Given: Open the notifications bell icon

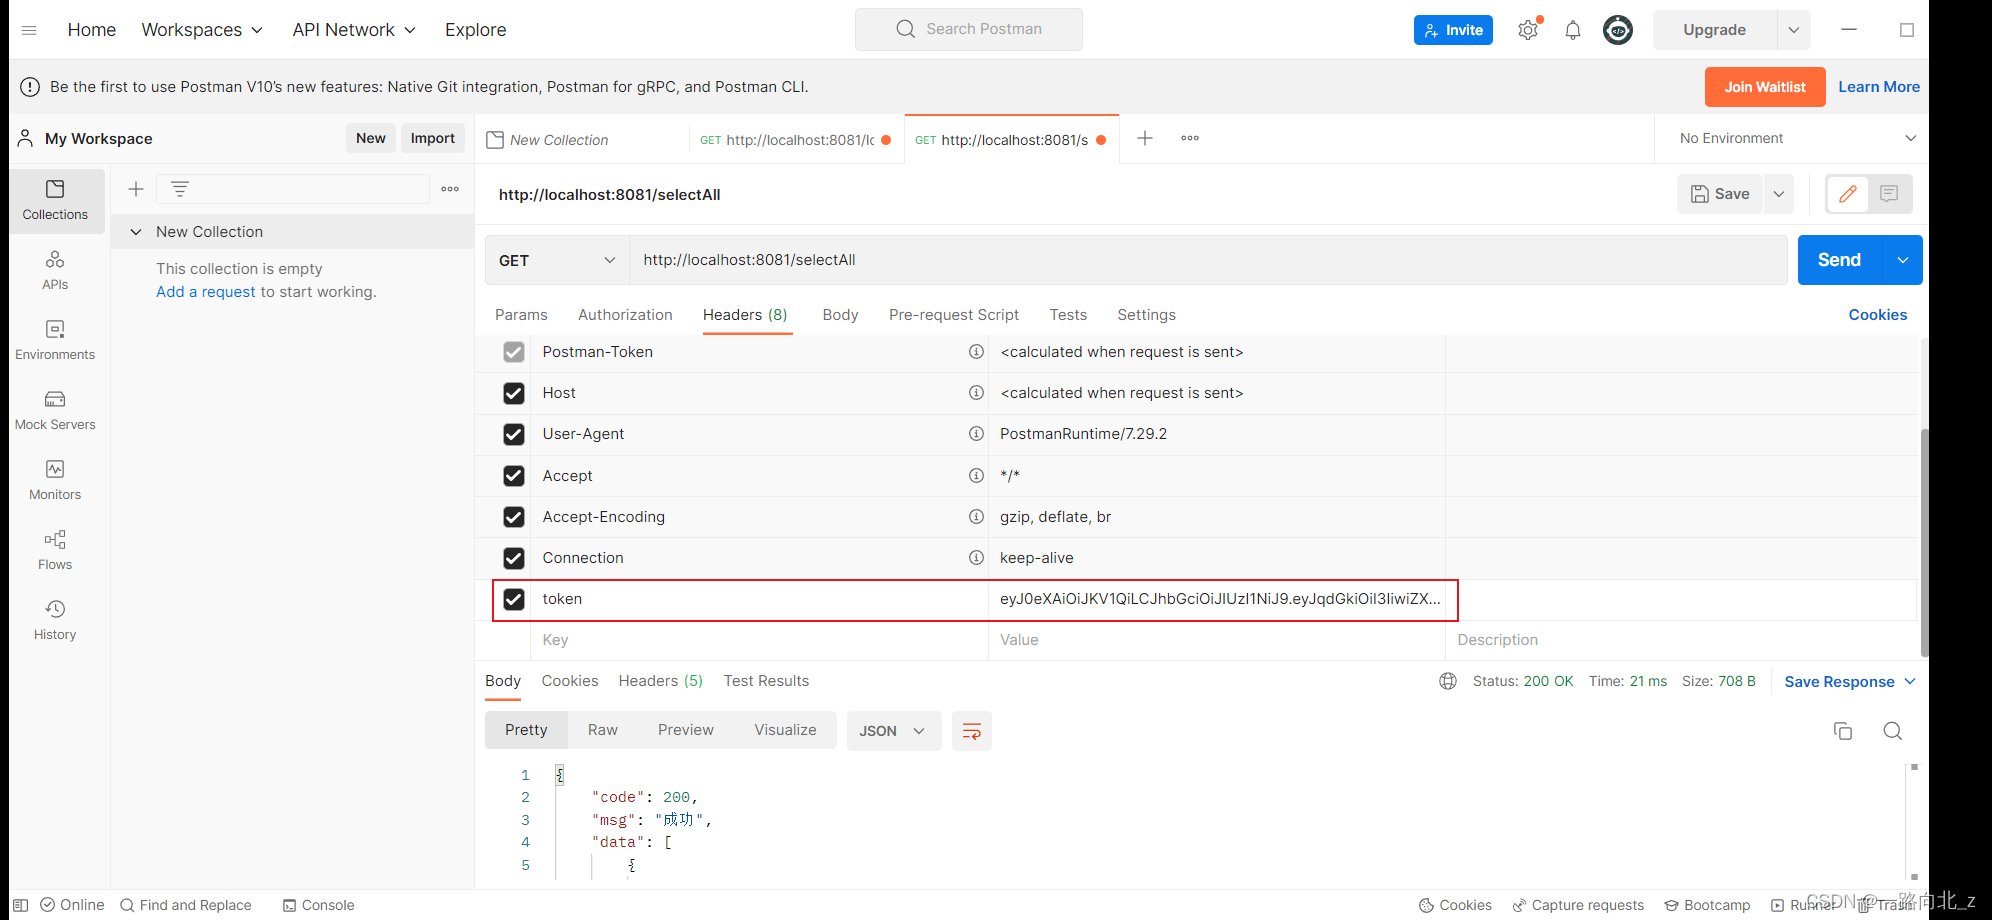Looking at the screenshot, I should pyautogui.click(x=1573, y=30).
